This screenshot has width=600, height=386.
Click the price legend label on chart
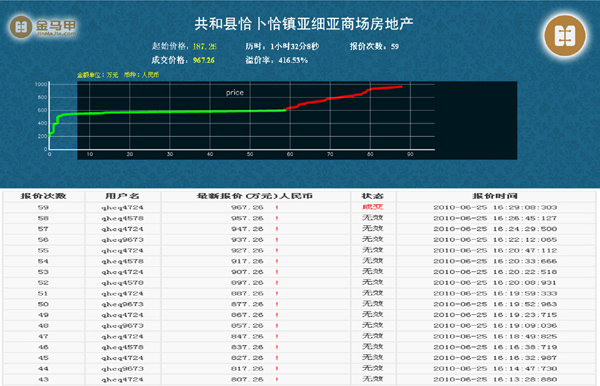coord(235,93)
